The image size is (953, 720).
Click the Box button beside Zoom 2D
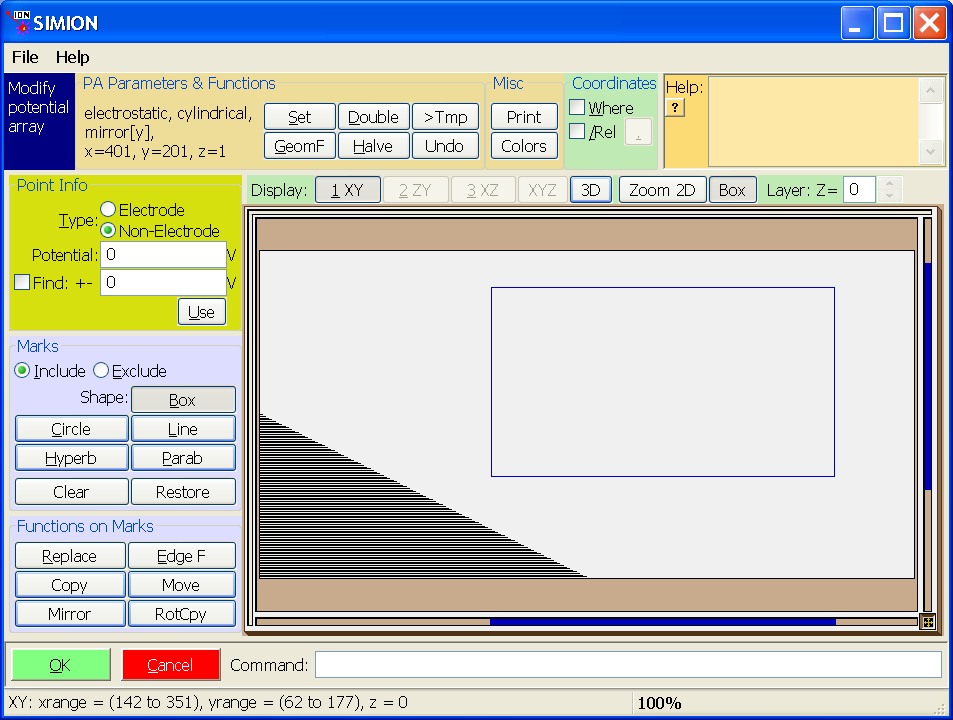732,190
